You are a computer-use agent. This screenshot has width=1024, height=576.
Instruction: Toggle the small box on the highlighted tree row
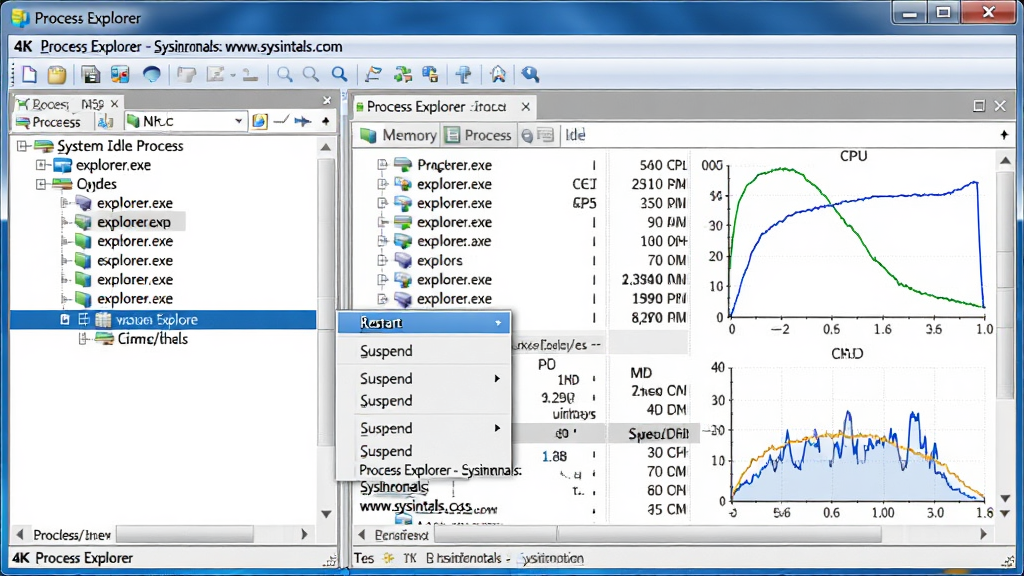[x=65, y=319]
